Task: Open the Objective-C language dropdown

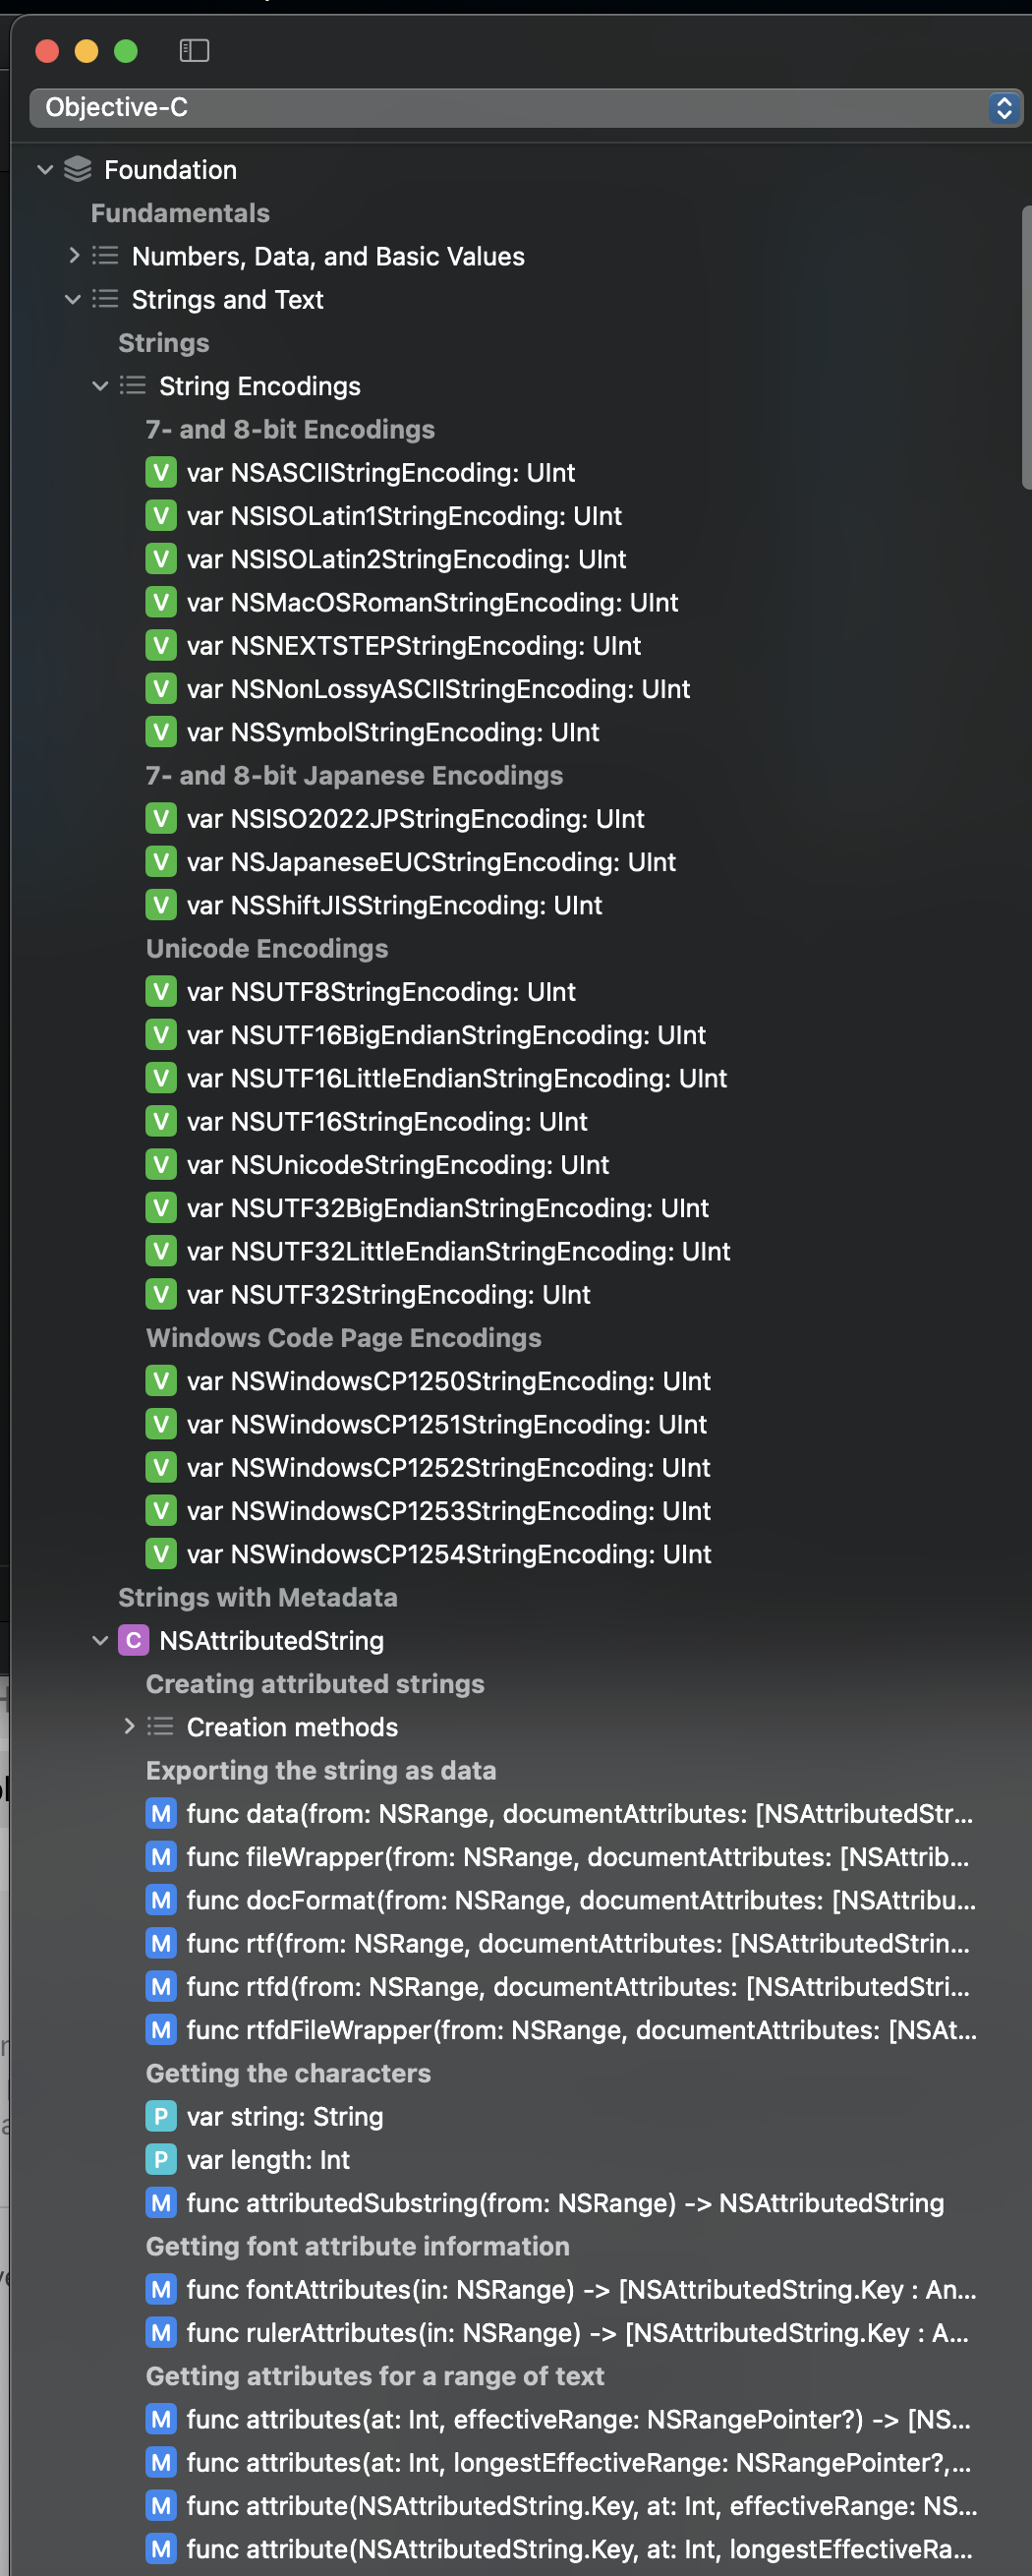Action: click(x=526, y=107)
